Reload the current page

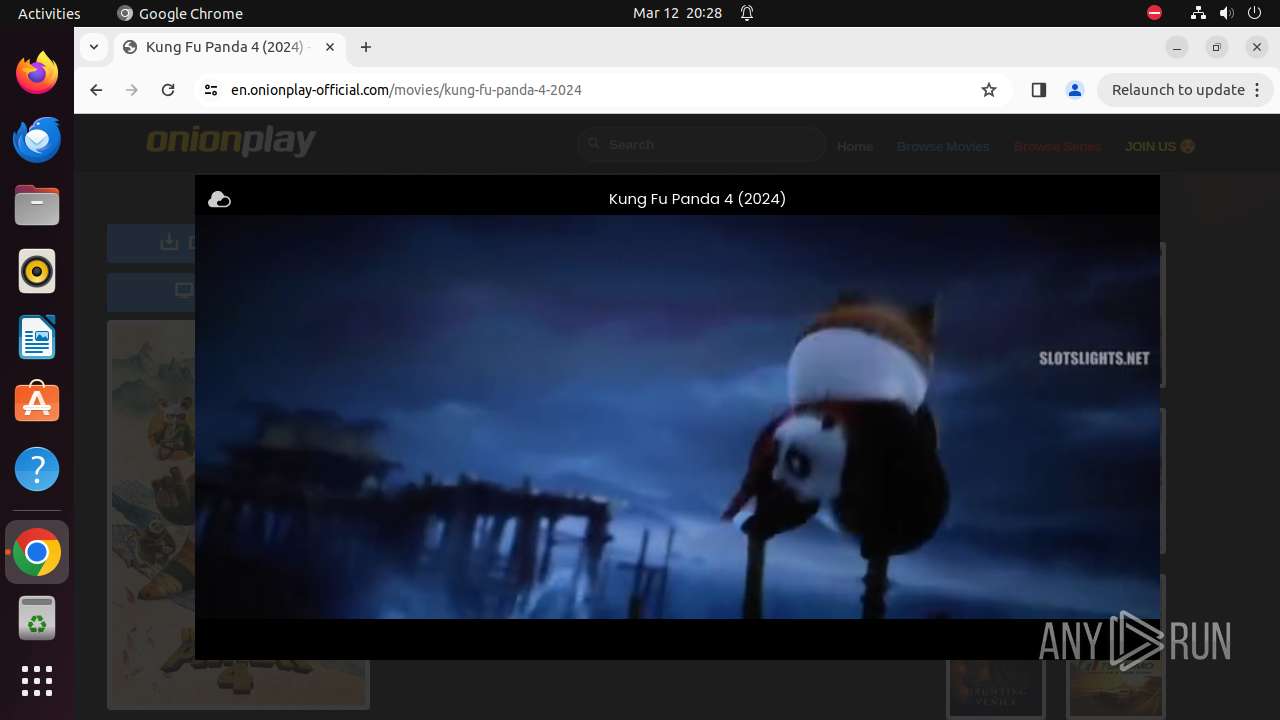[168, 90]
